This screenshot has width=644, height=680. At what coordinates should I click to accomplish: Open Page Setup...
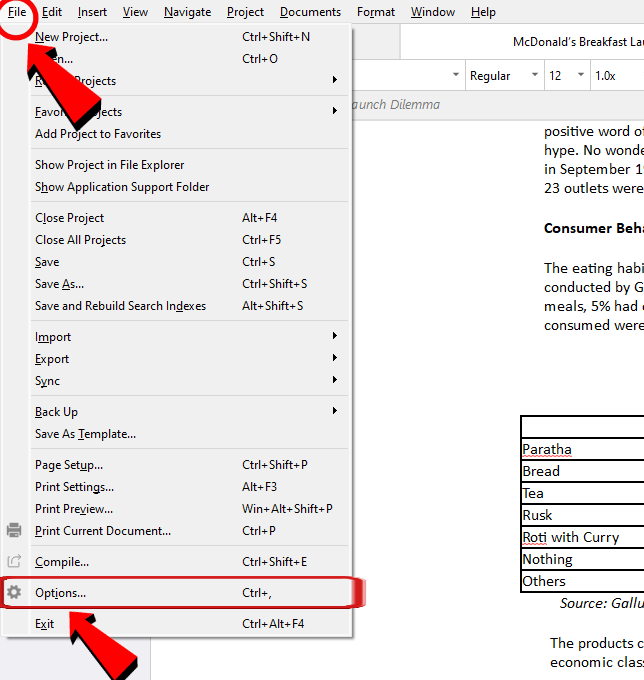(x=190, y=465)
